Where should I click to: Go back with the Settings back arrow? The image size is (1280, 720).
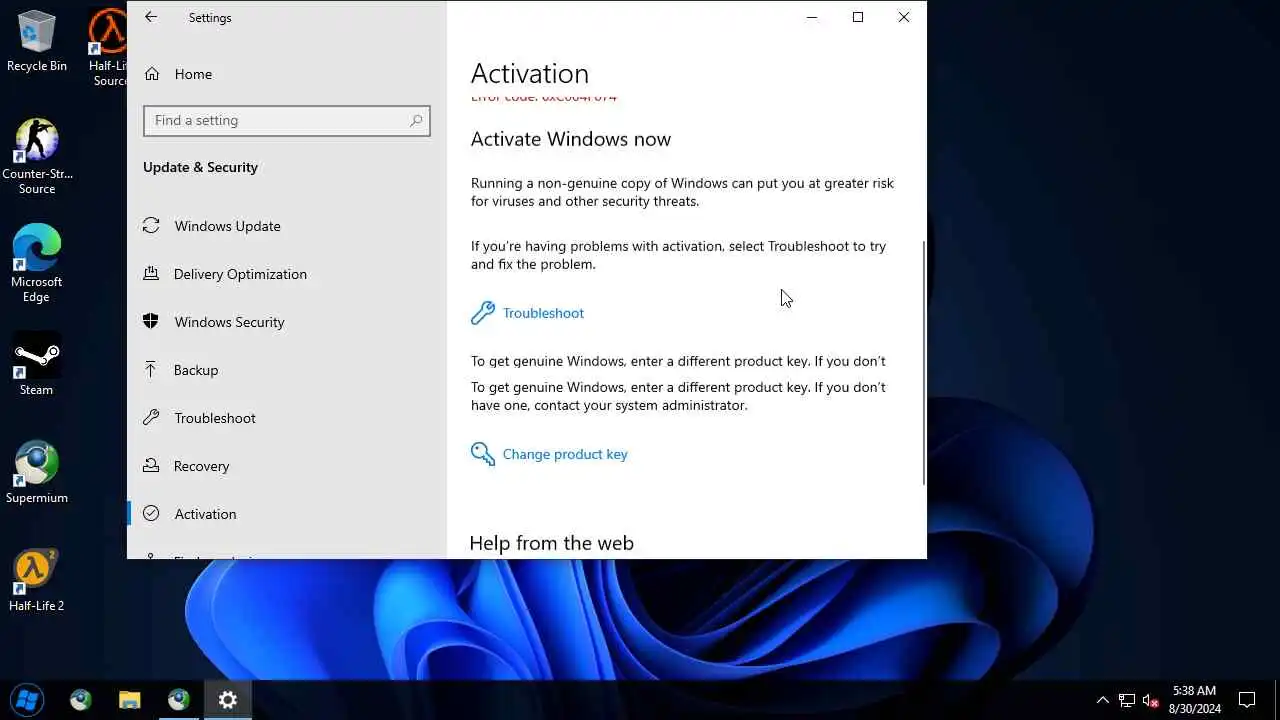pos(151,17)
